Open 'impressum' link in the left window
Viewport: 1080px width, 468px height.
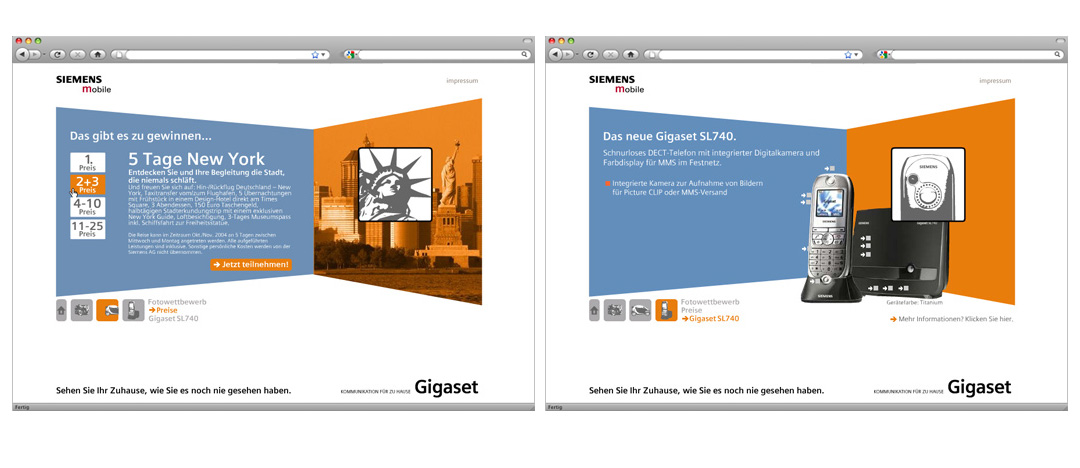[x=462, y=81]
